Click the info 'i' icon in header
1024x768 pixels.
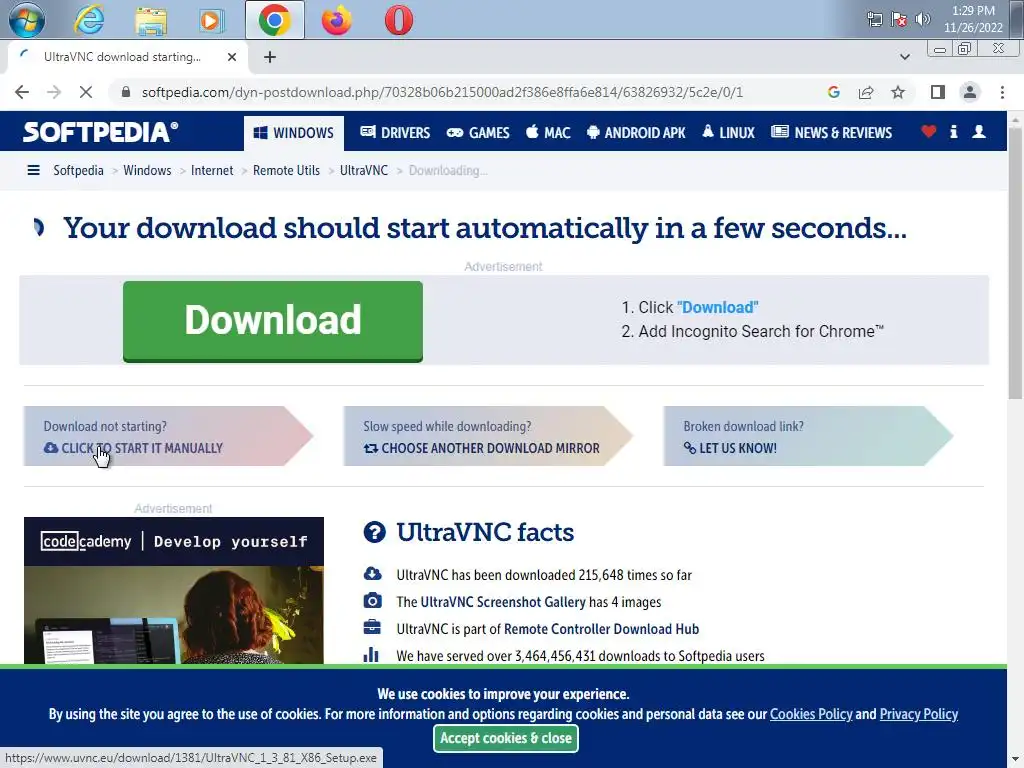tap(953, 131)
